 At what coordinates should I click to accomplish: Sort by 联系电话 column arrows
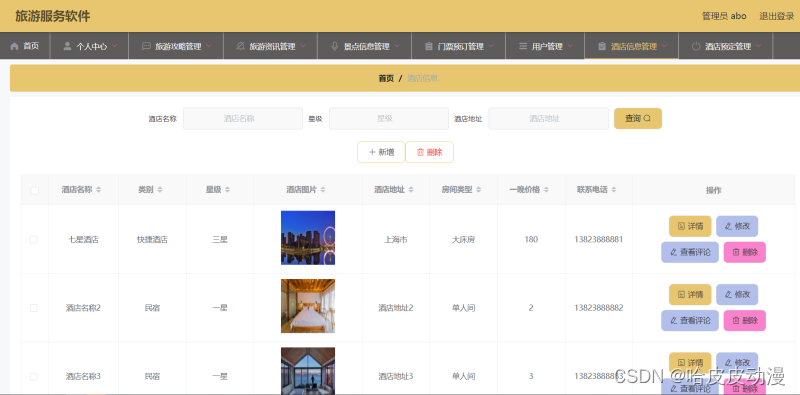click(x=614, y=190)
